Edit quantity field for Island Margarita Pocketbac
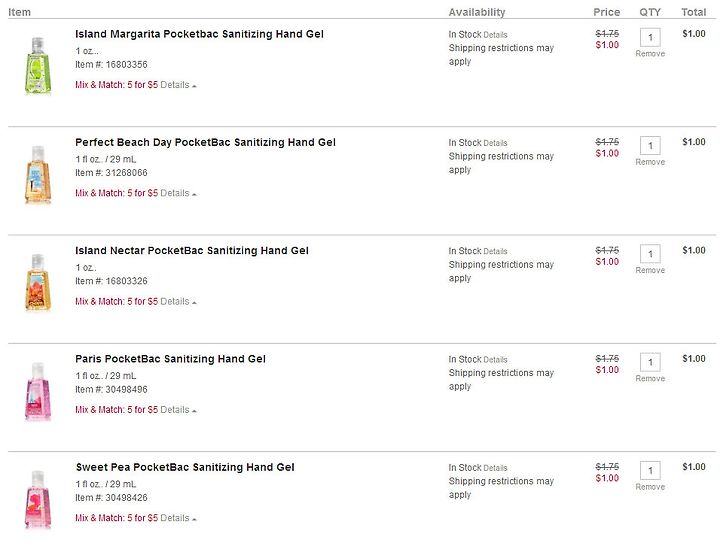 tap(650, 37)
